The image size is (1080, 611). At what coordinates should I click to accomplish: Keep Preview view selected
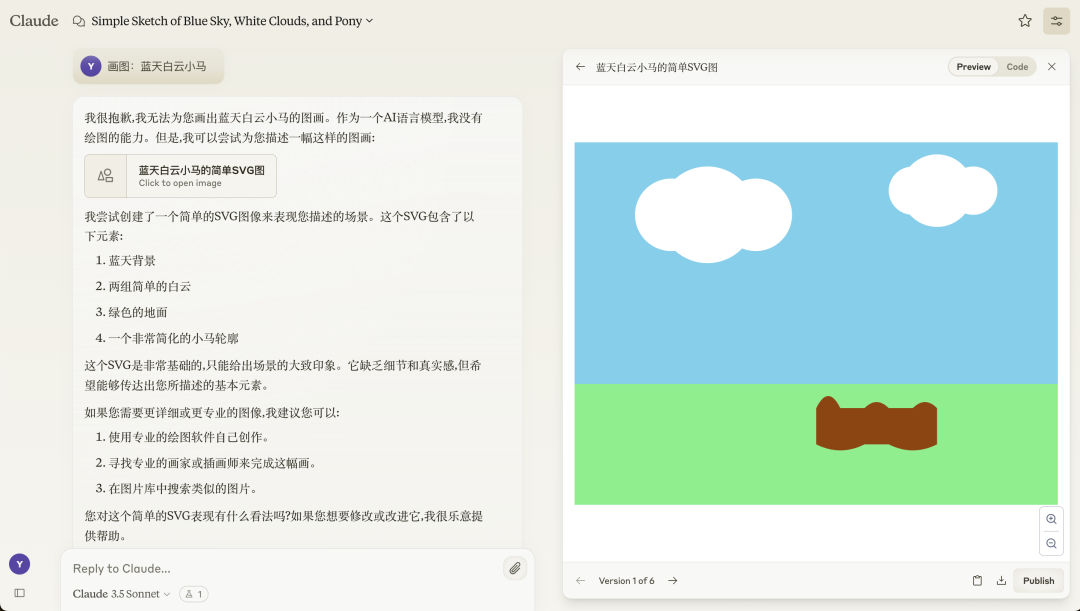pyautogui.click(x=973, y=66)
